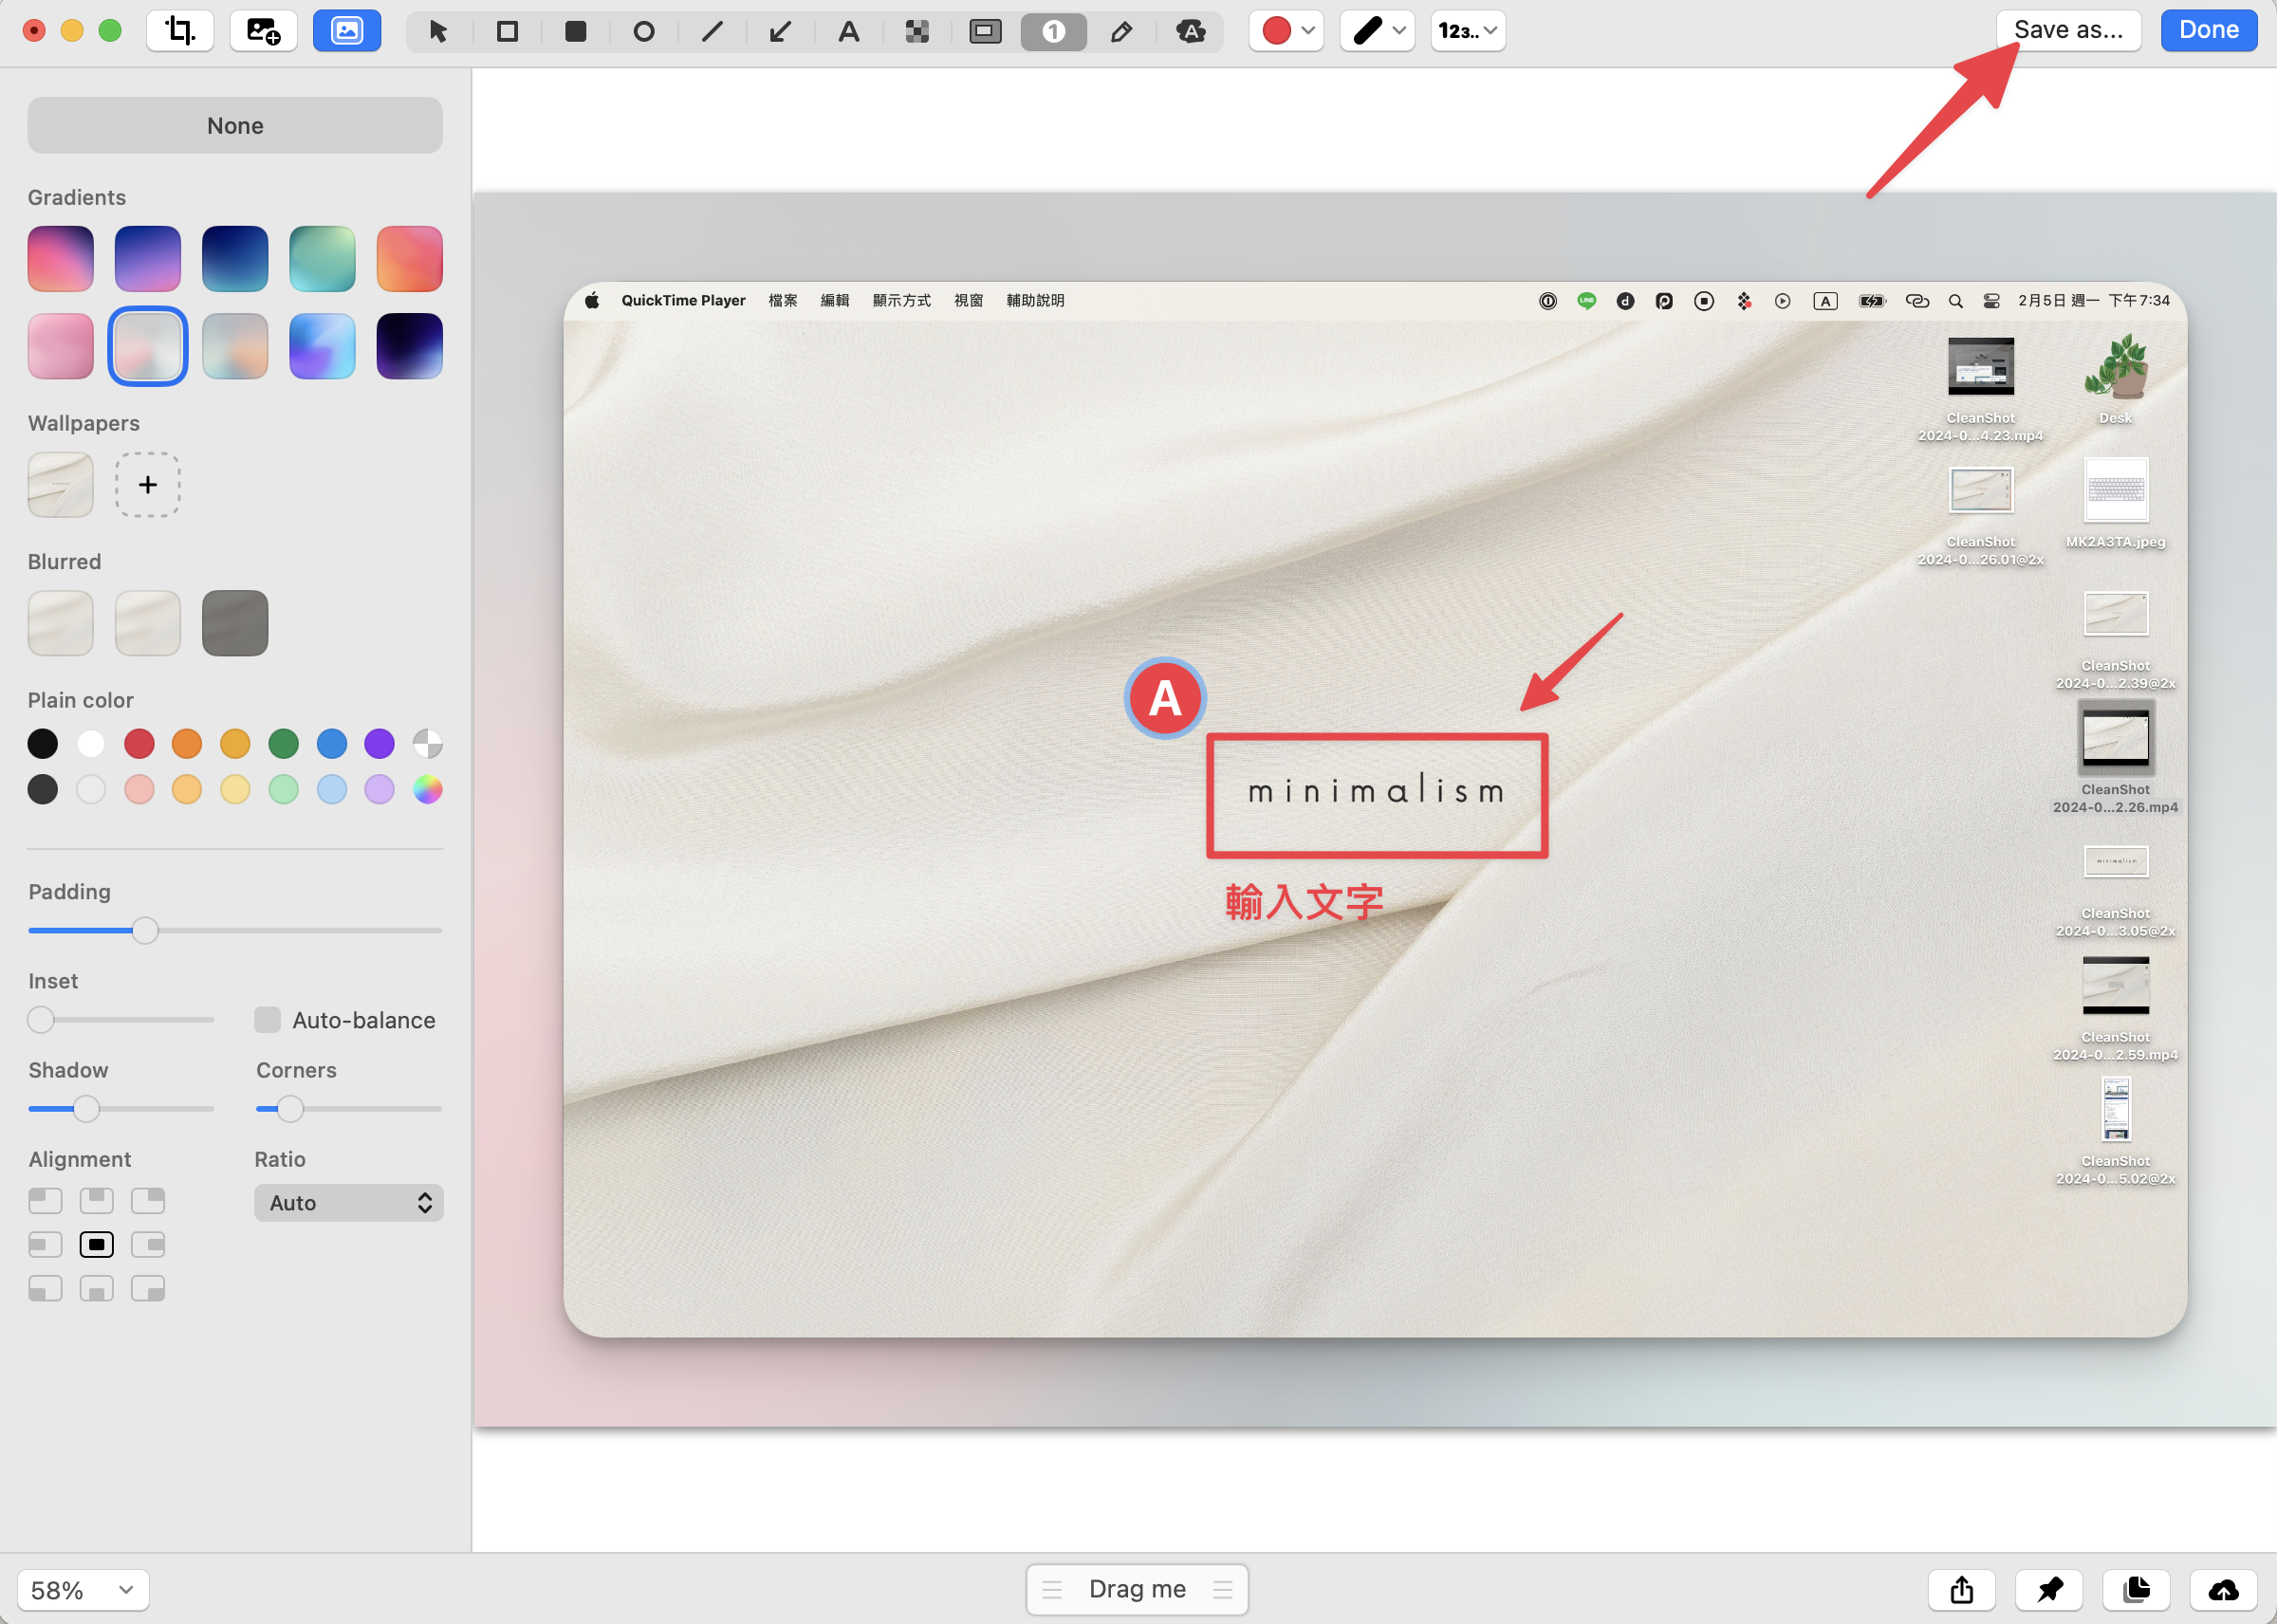The image size is (2277, 1624).
Task: Open the 檔案 menu in the menu bar
Action: point(783,300)
